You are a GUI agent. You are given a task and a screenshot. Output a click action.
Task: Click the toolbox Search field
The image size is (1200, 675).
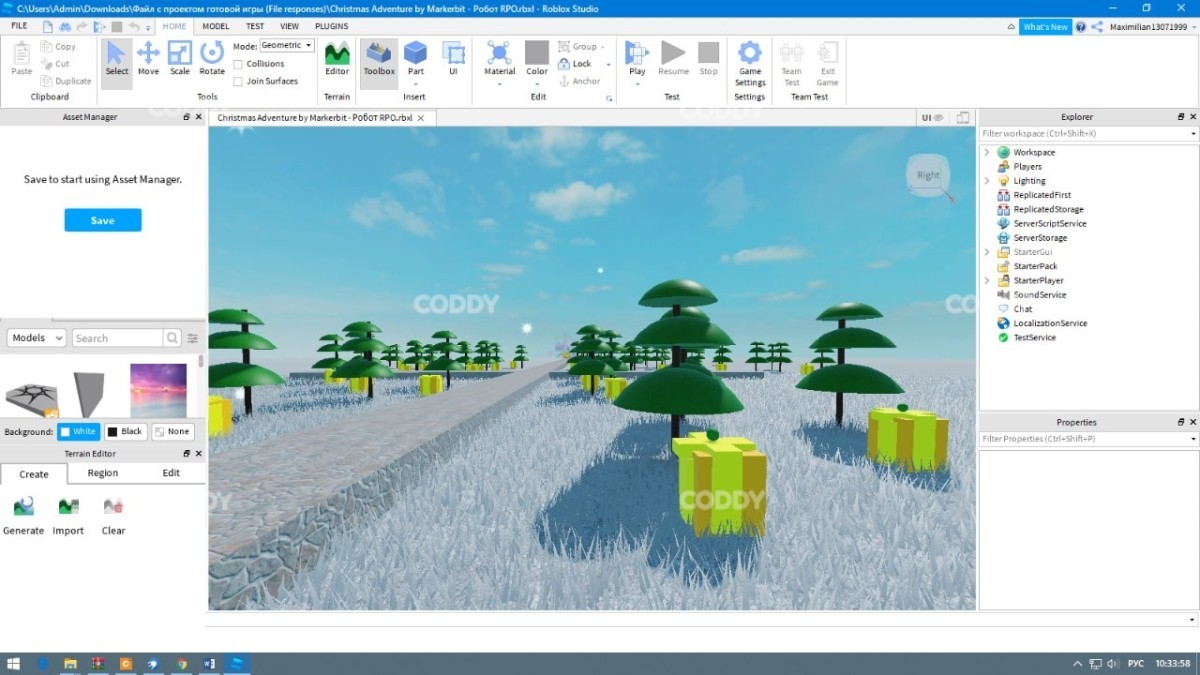(116, 338)
